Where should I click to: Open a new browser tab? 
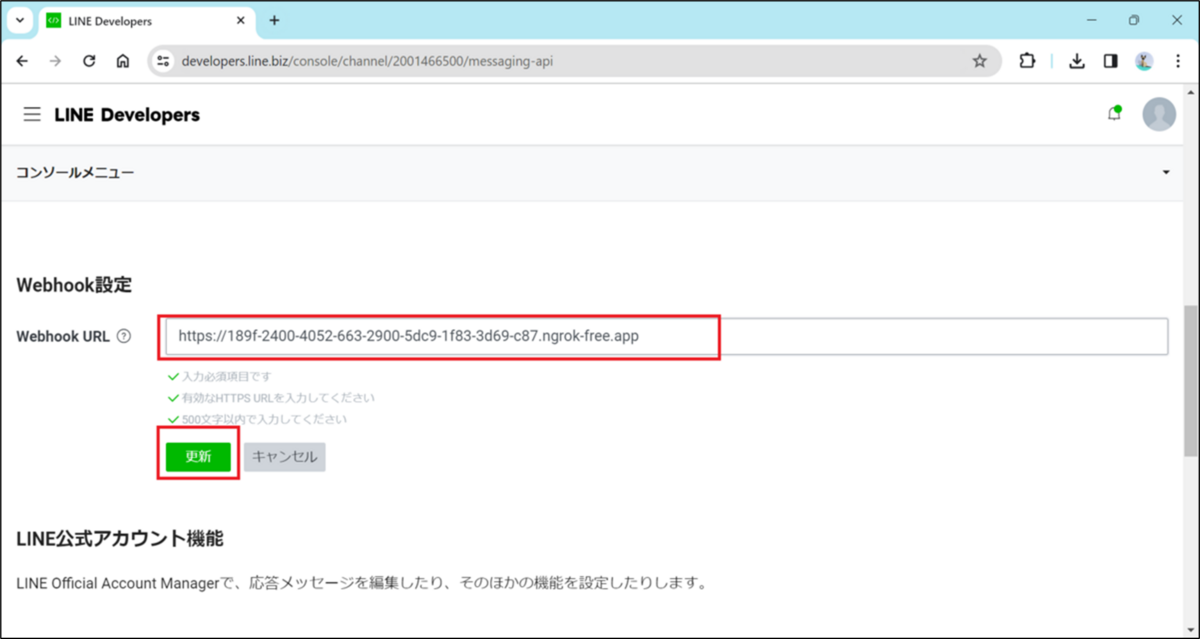point(275,20)
